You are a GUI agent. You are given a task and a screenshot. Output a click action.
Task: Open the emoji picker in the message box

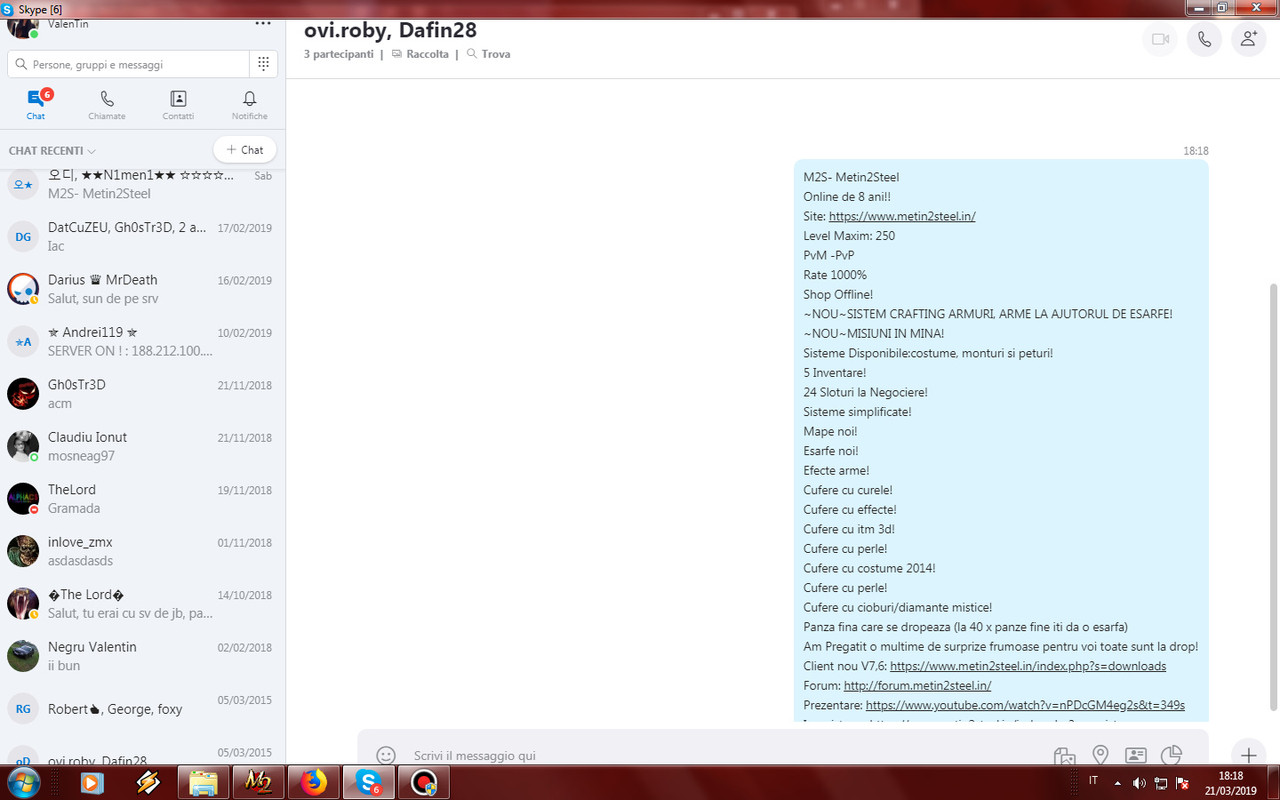(385, 755)
